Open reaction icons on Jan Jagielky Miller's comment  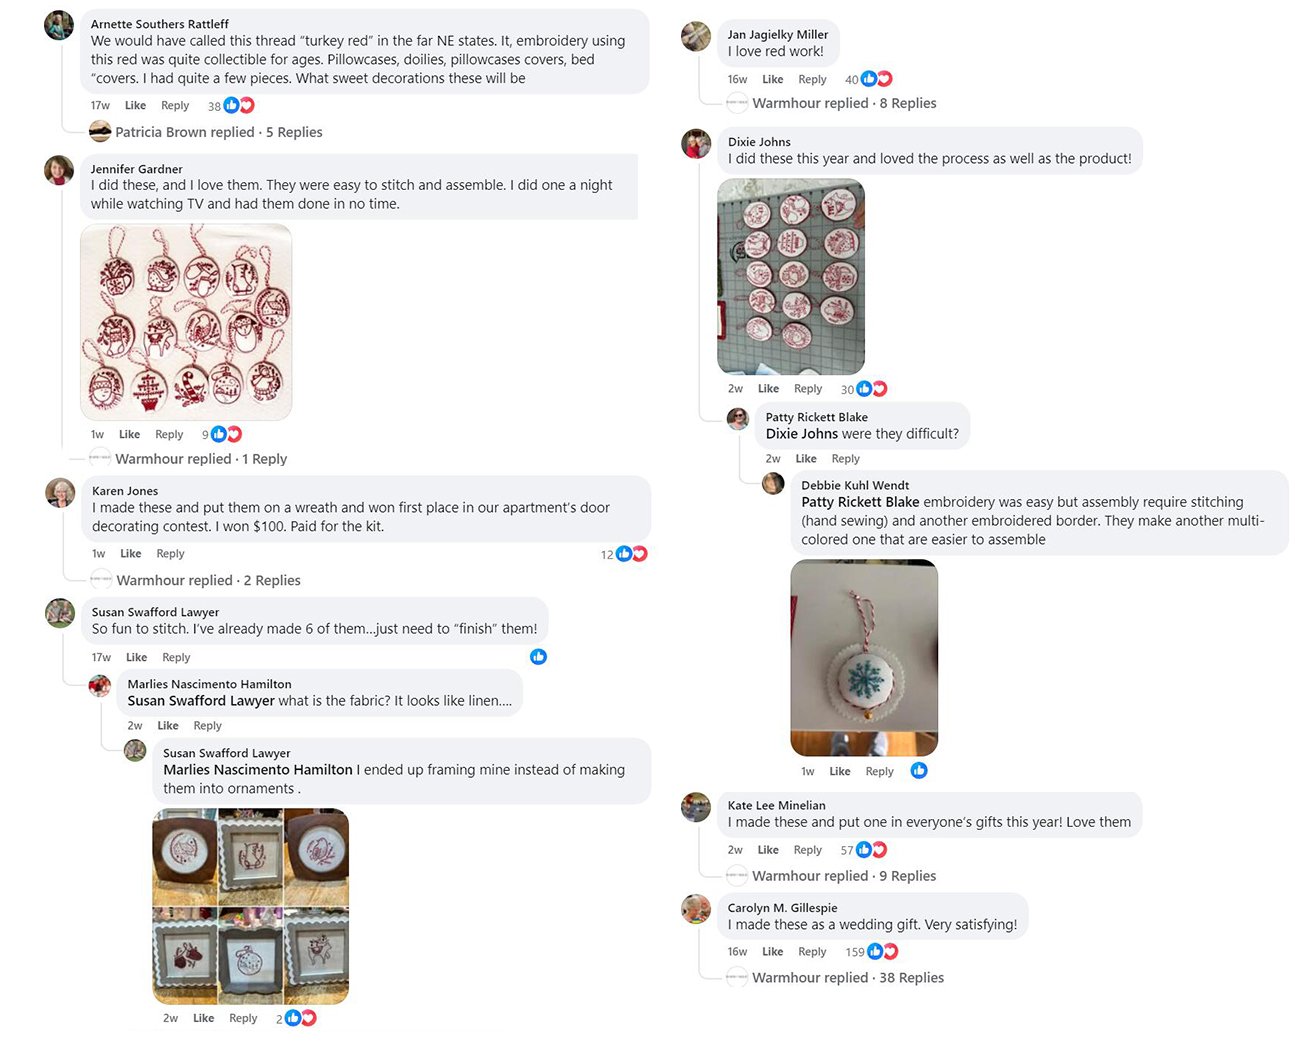[876, 79]
